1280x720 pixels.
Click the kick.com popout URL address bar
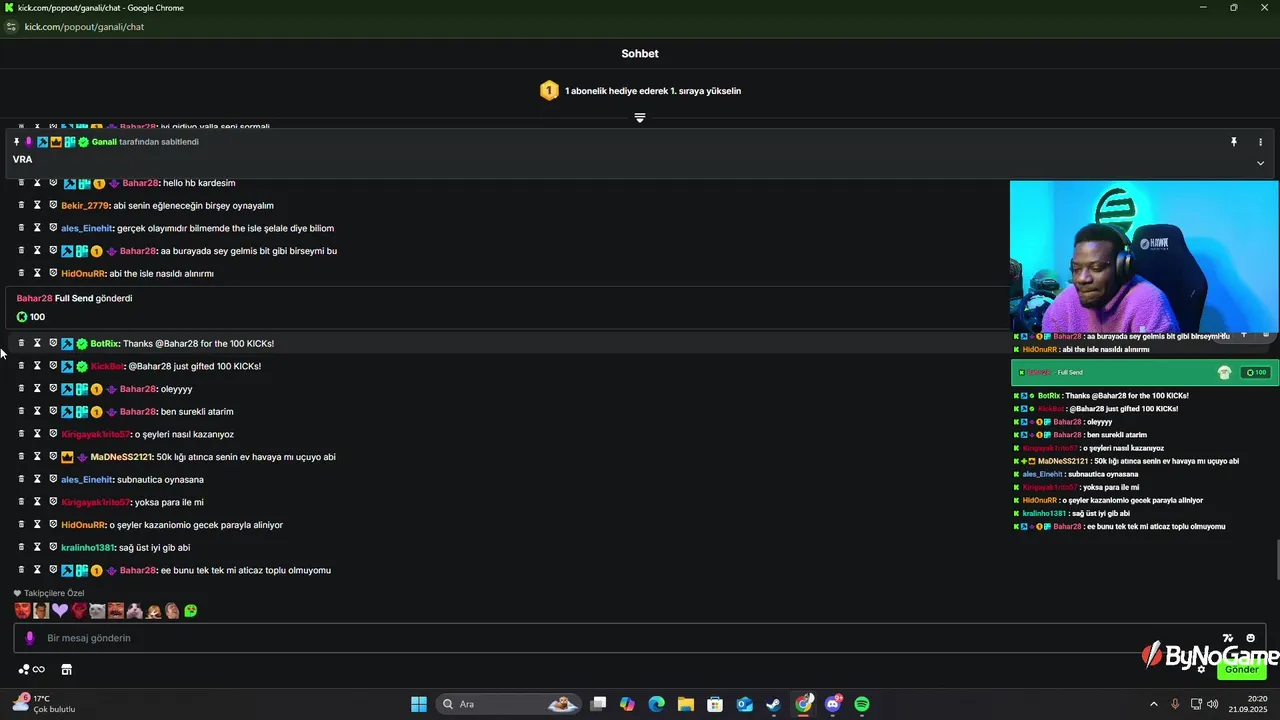(x=85, y=27)
